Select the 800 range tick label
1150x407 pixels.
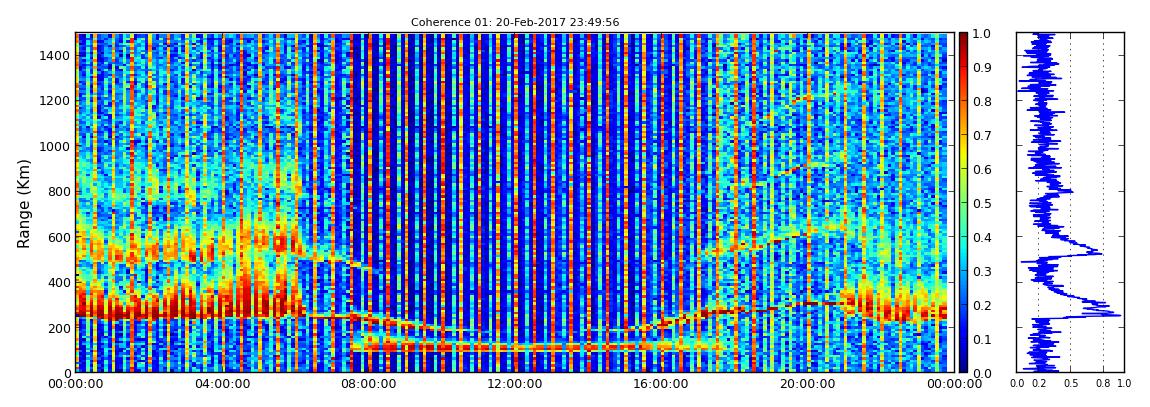pos(58,191)
